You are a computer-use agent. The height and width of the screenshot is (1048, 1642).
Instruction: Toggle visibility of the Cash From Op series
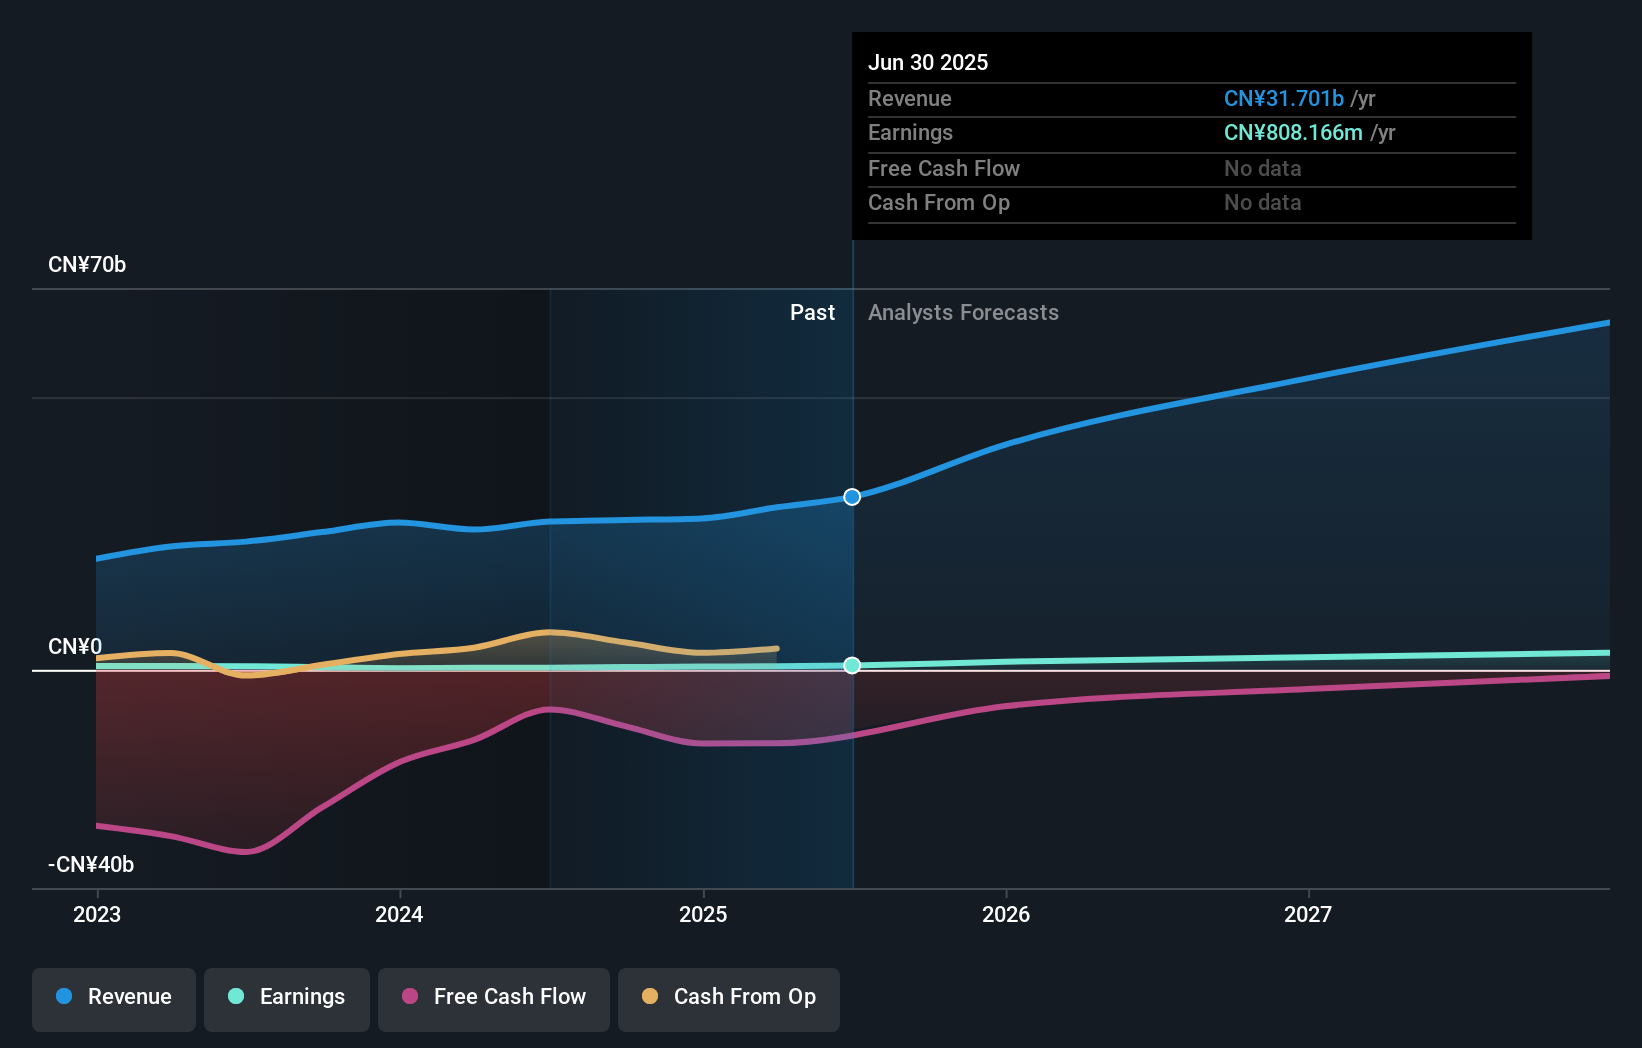point(729,997)
